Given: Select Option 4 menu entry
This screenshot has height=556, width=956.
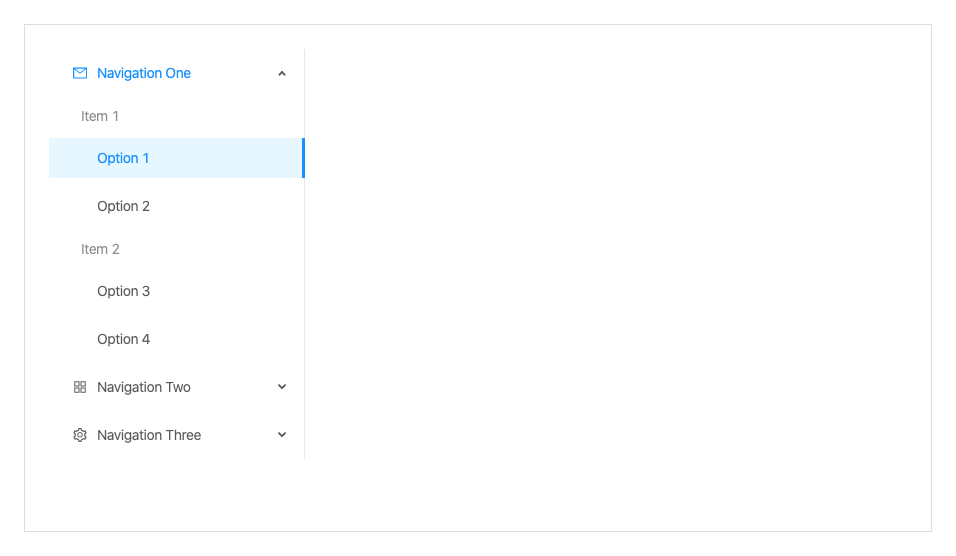Looking at the screenshot, I should tap(176, 339).
